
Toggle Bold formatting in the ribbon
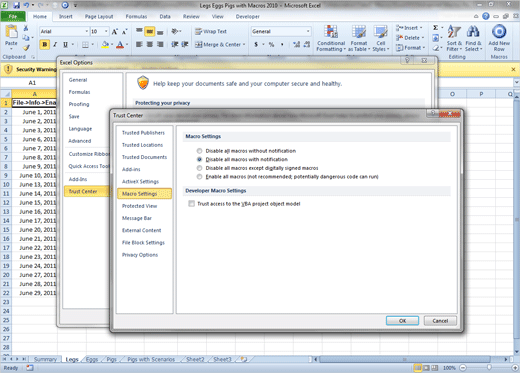[44, 44]
